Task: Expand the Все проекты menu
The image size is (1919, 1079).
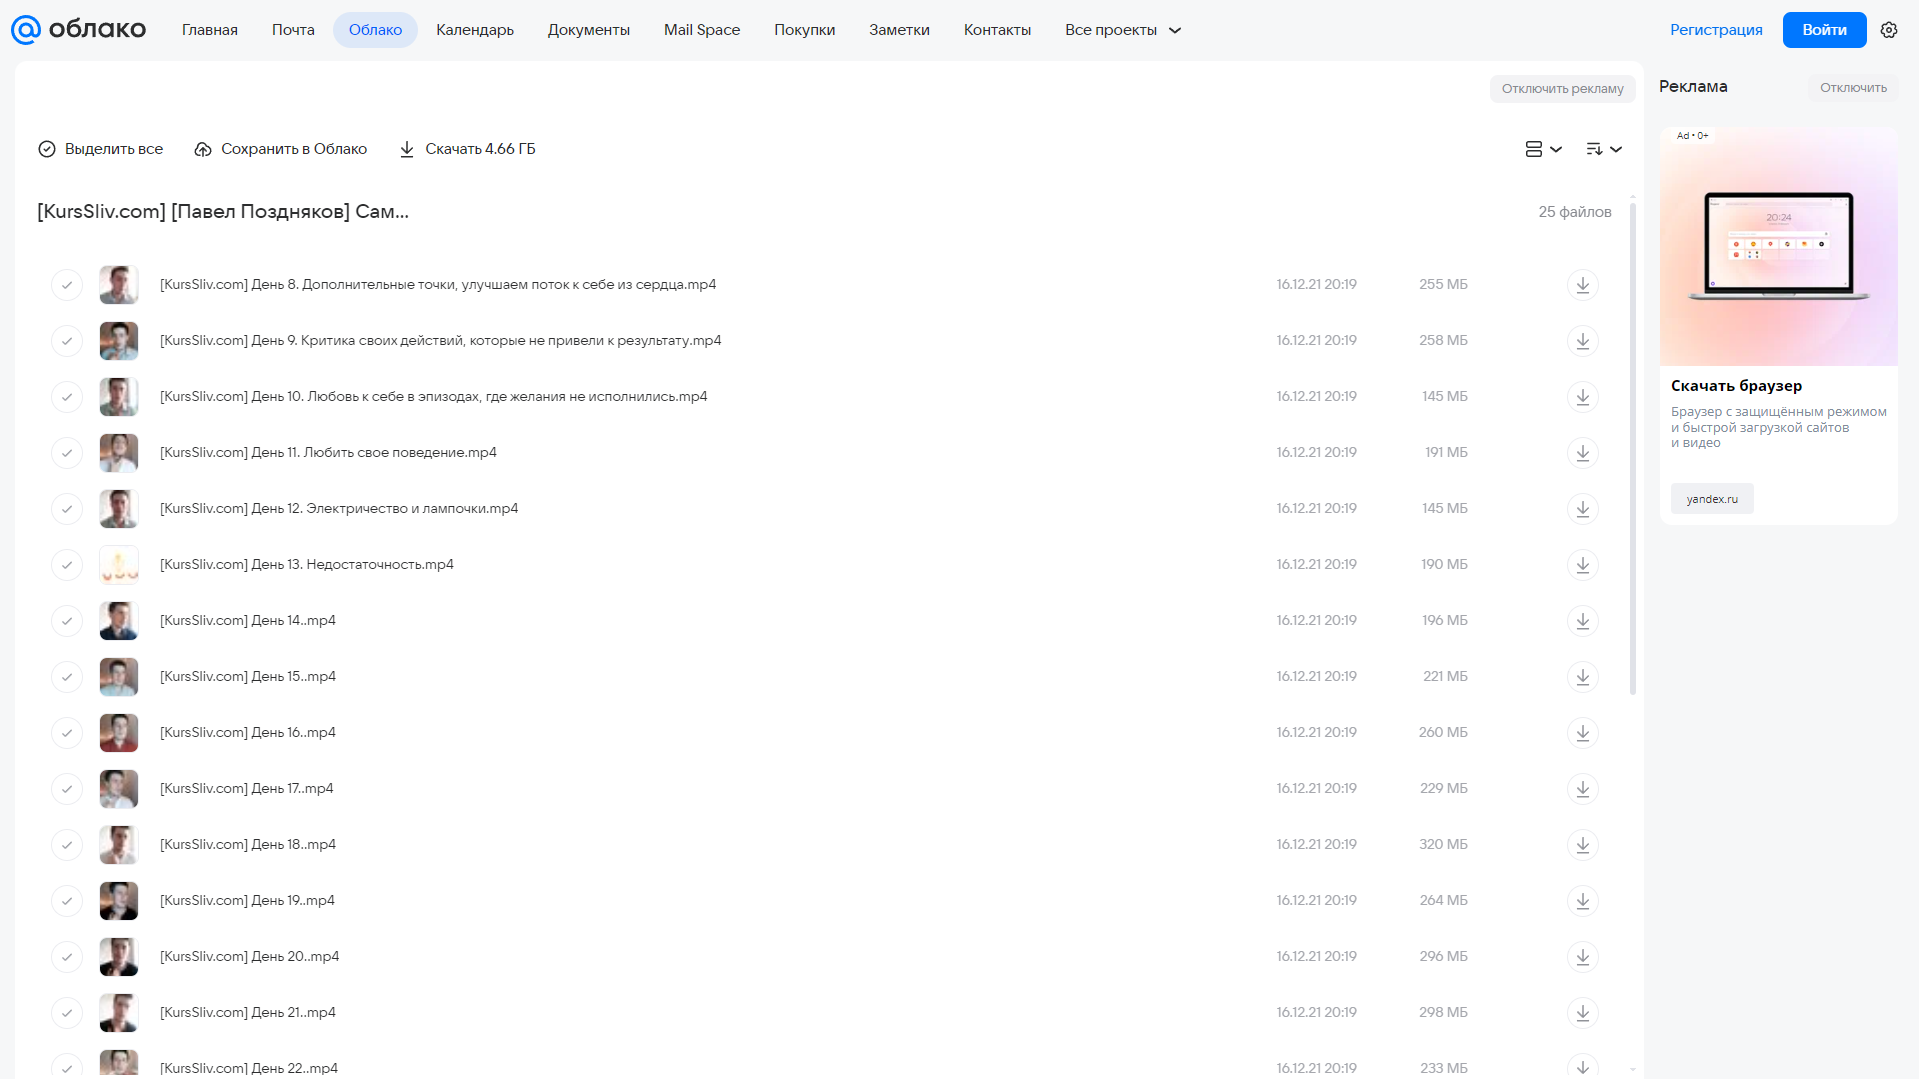Action: 1123,30
